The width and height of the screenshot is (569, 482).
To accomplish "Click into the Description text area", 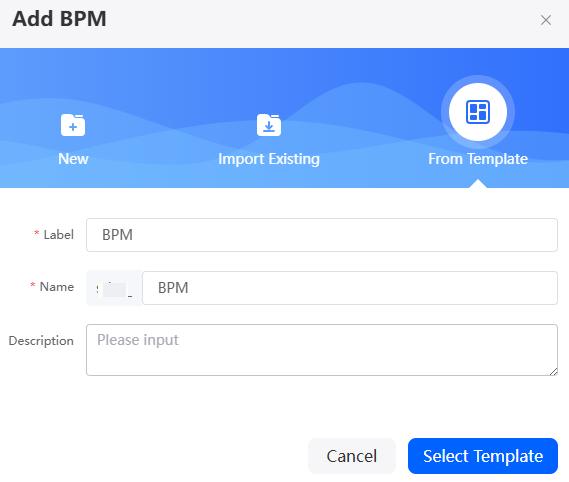I will click(x=322, y=350).
